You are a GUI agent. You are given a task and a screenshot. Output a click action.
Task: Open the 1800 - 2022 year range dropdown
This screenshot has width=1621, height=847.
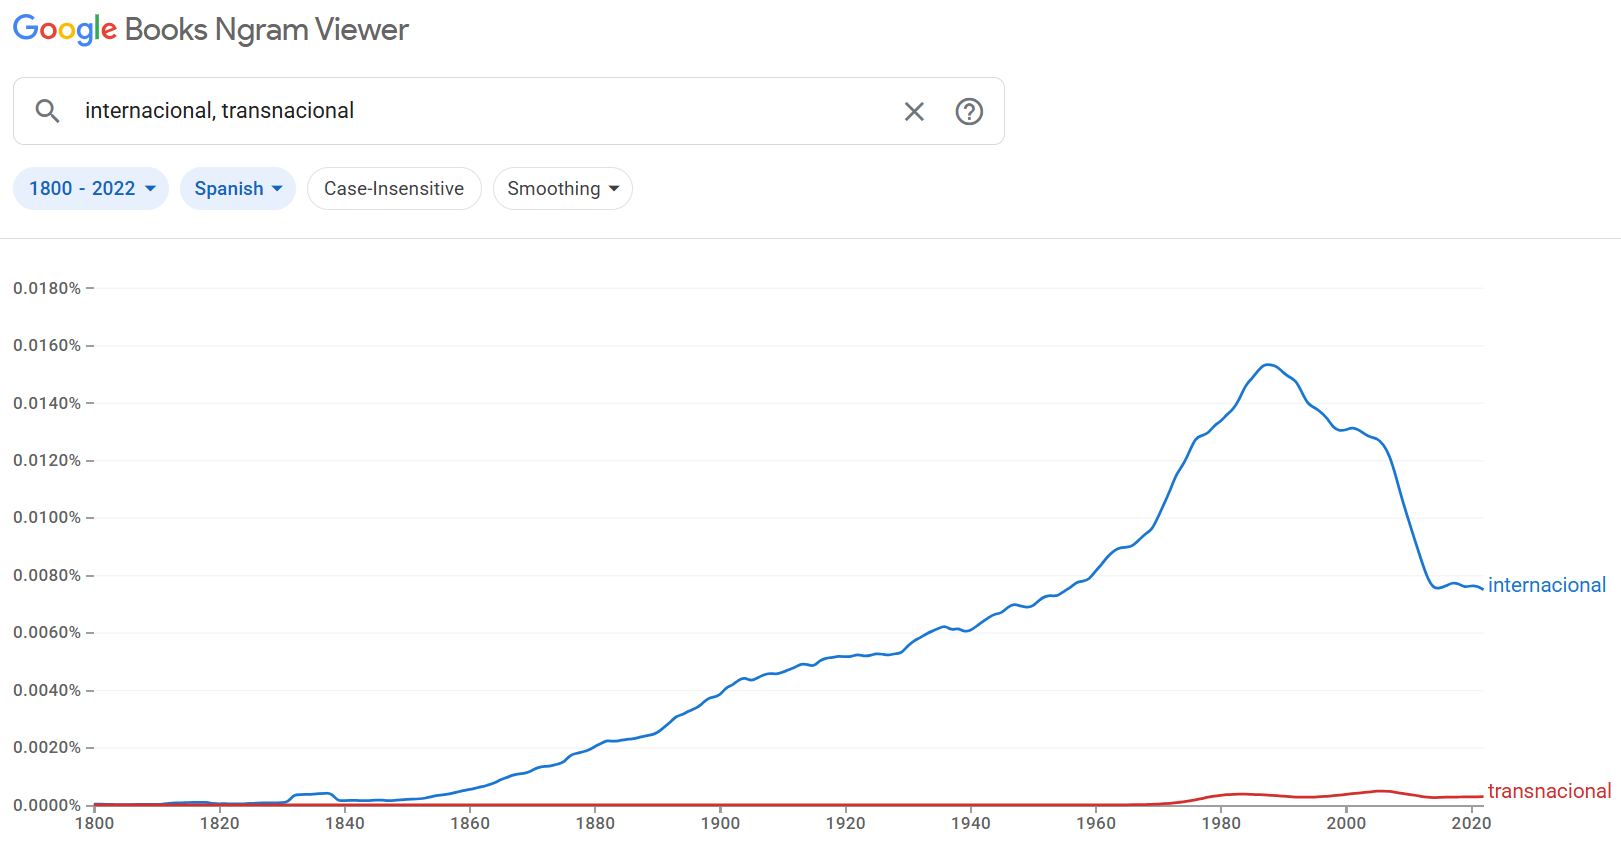[91, 189]
